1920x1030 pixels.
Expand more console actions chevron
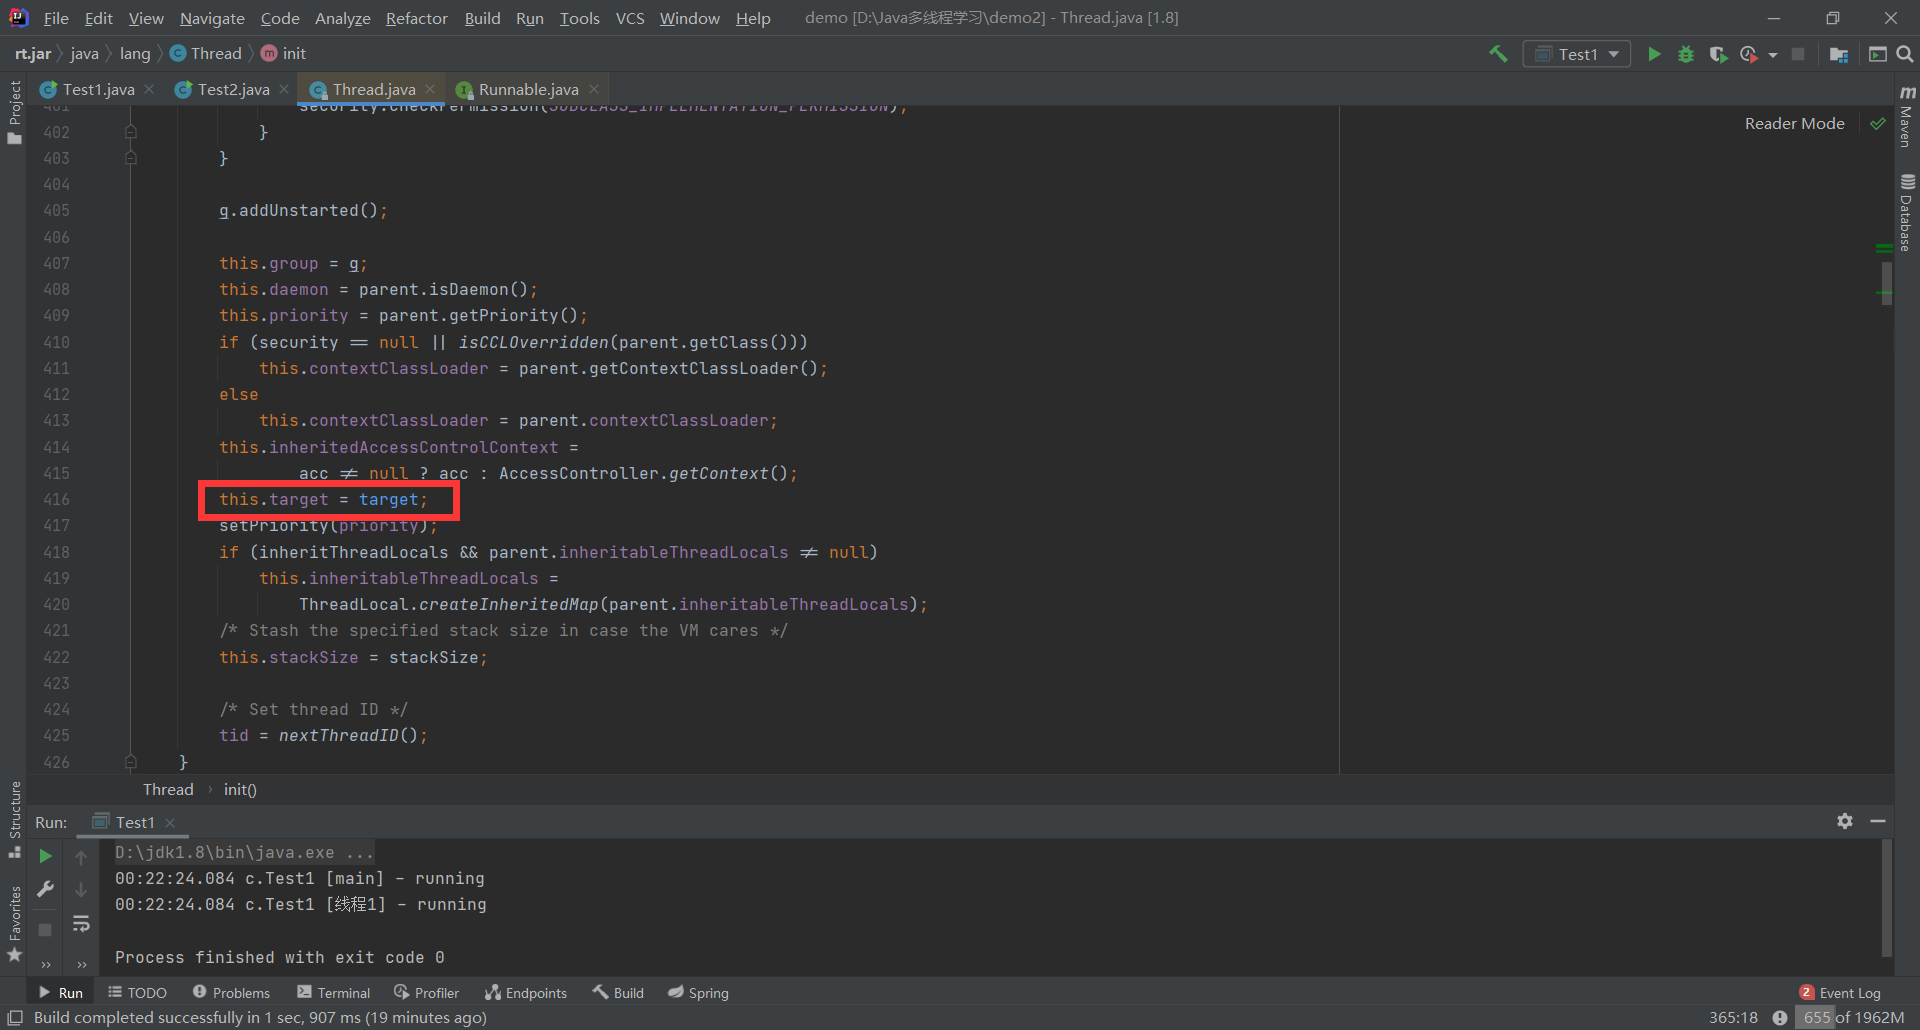pos(82,965)
